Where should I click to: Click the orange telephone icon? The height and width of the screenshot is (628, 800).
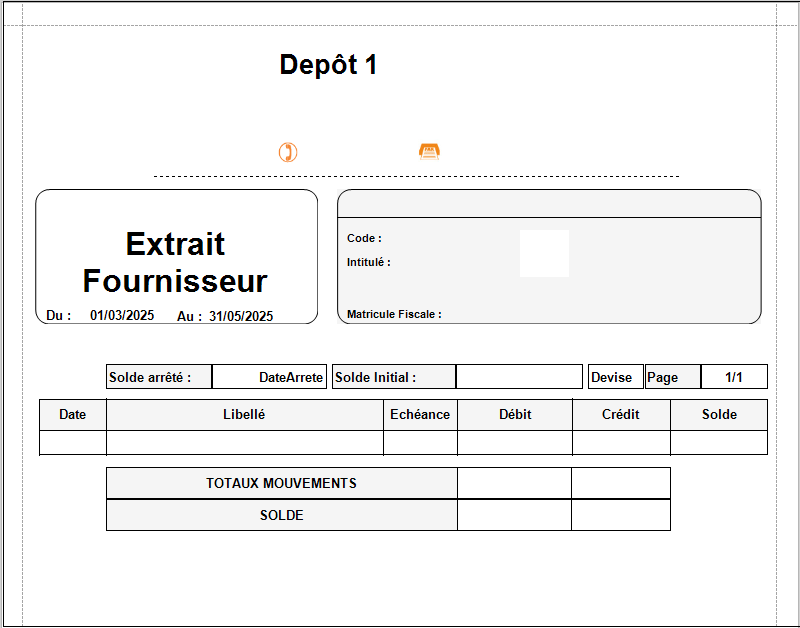(x=289, y=151)
